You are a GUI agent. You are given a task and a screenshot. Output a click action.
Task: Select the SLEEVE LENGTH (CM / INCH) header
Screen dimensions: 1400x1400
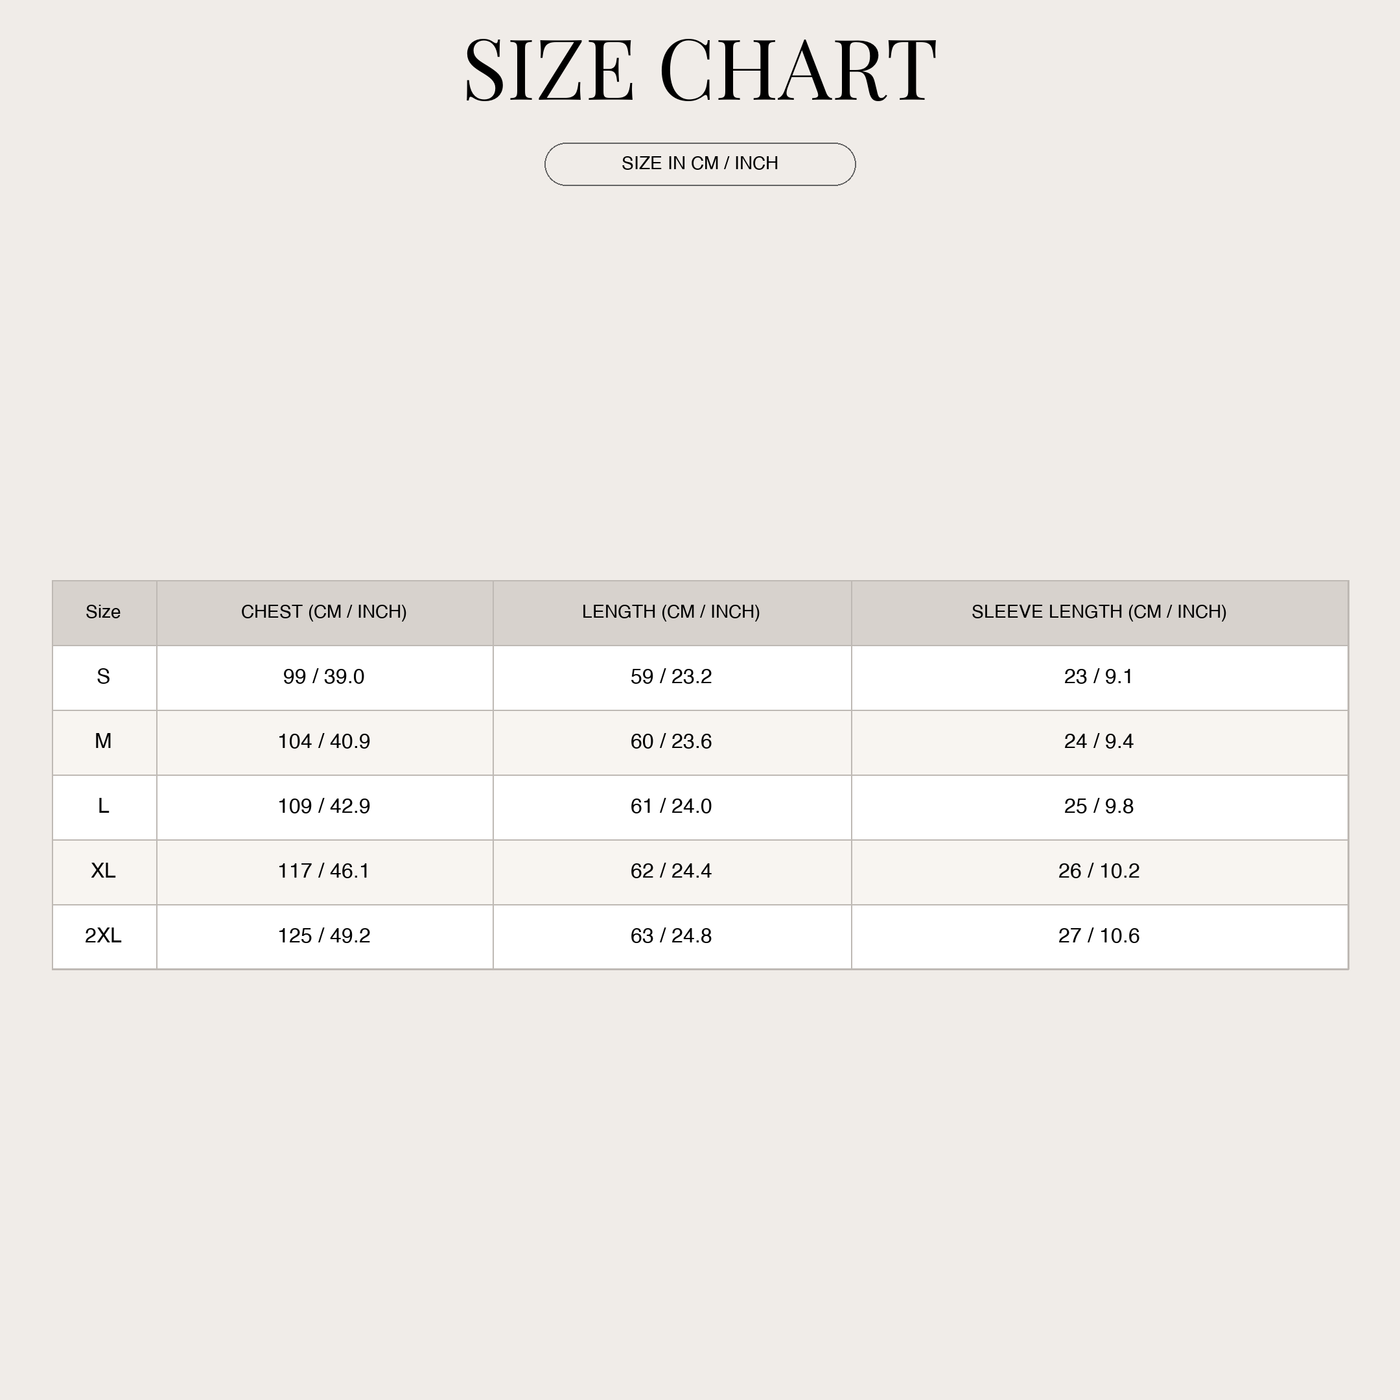pos(1099,612)
